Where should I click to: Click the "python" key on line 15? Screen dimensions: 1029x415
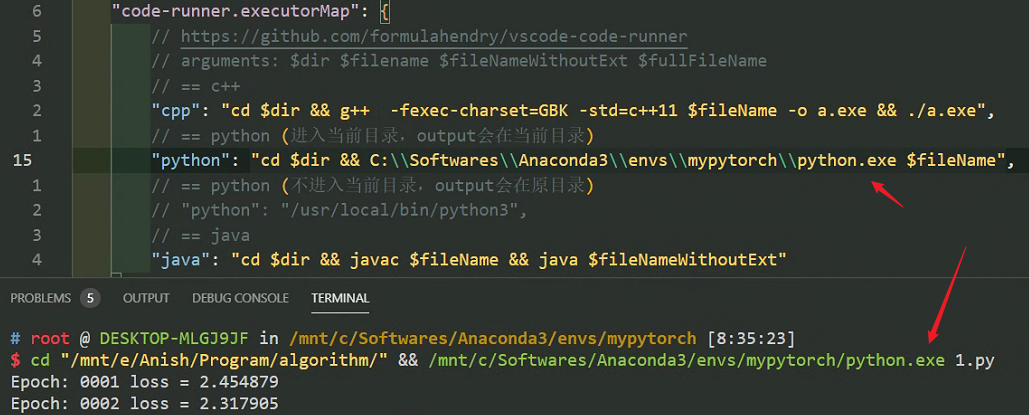coord(190,160)
